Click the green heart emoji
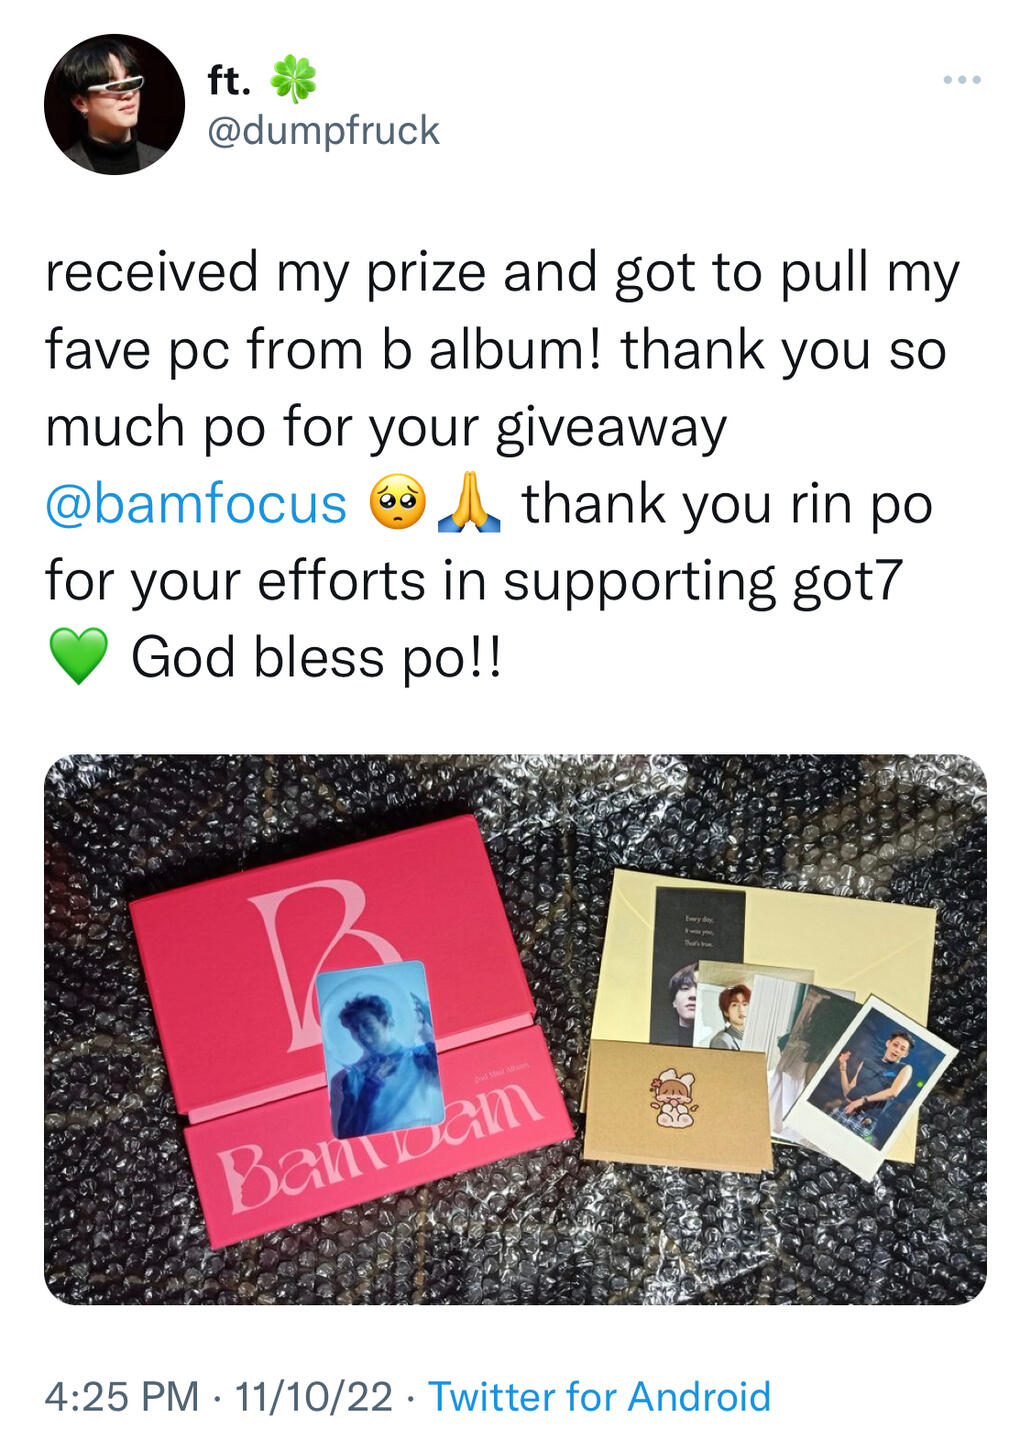The height and width of the screenshot is (1440, 1031). click(79, 657)
